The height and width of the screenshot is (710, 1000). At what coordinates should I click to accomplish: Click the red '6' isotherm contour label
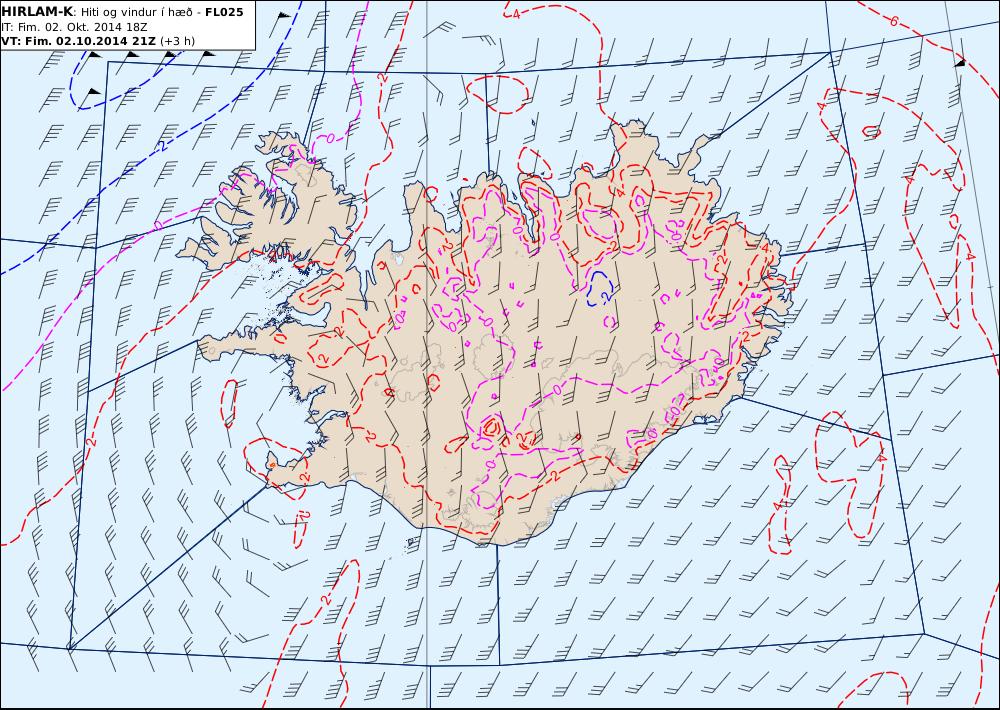(893, 21)
